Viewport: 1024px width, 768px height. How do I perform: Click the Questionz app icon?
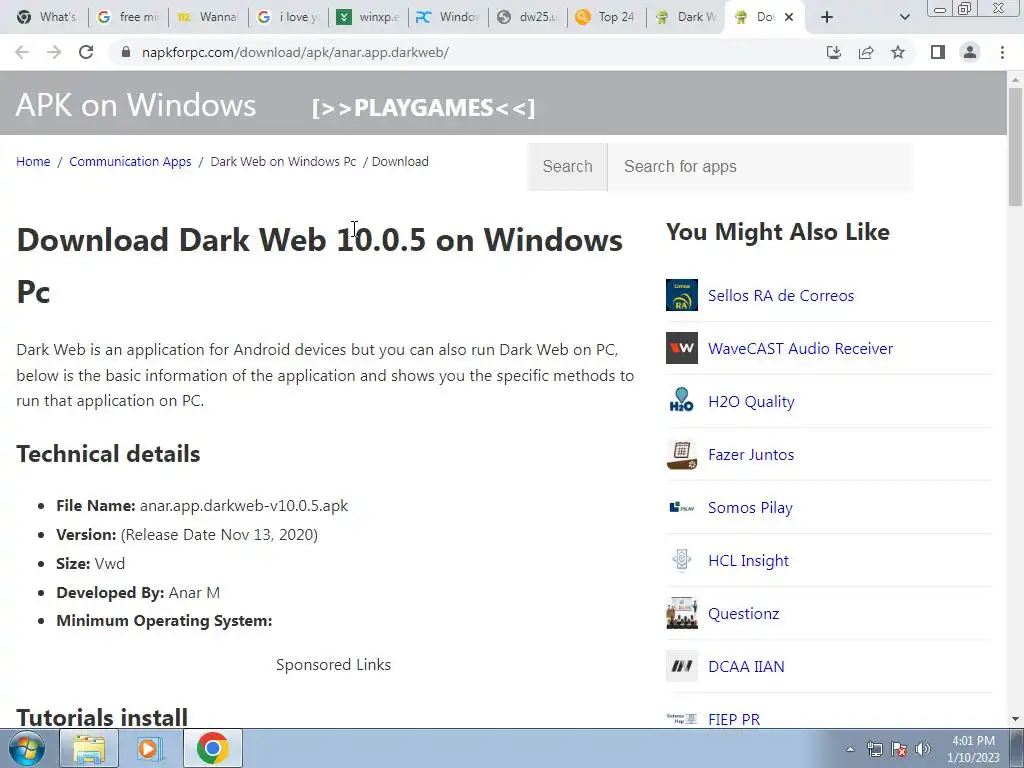coord(682,613)
